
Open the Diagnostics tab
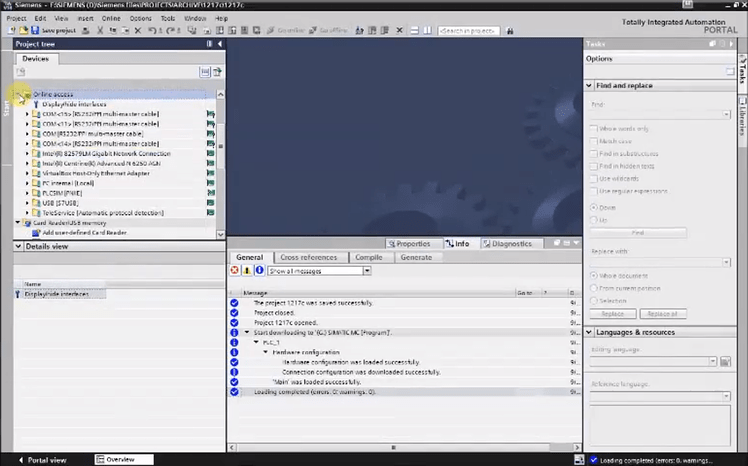pyautogui.click(x=511, y=243)
